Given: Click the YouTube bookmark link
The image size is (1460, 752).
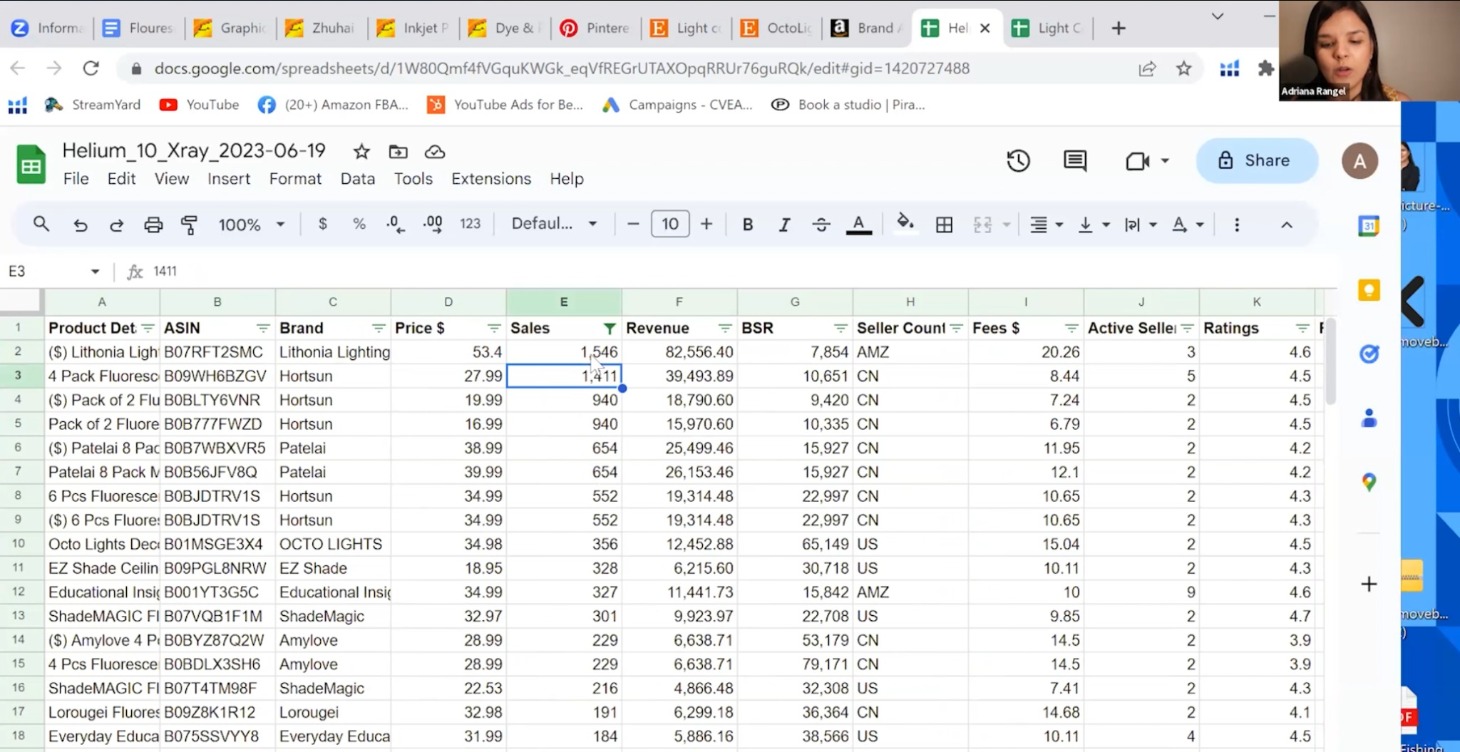Looking at the screenshot, I should coord(200,104).
